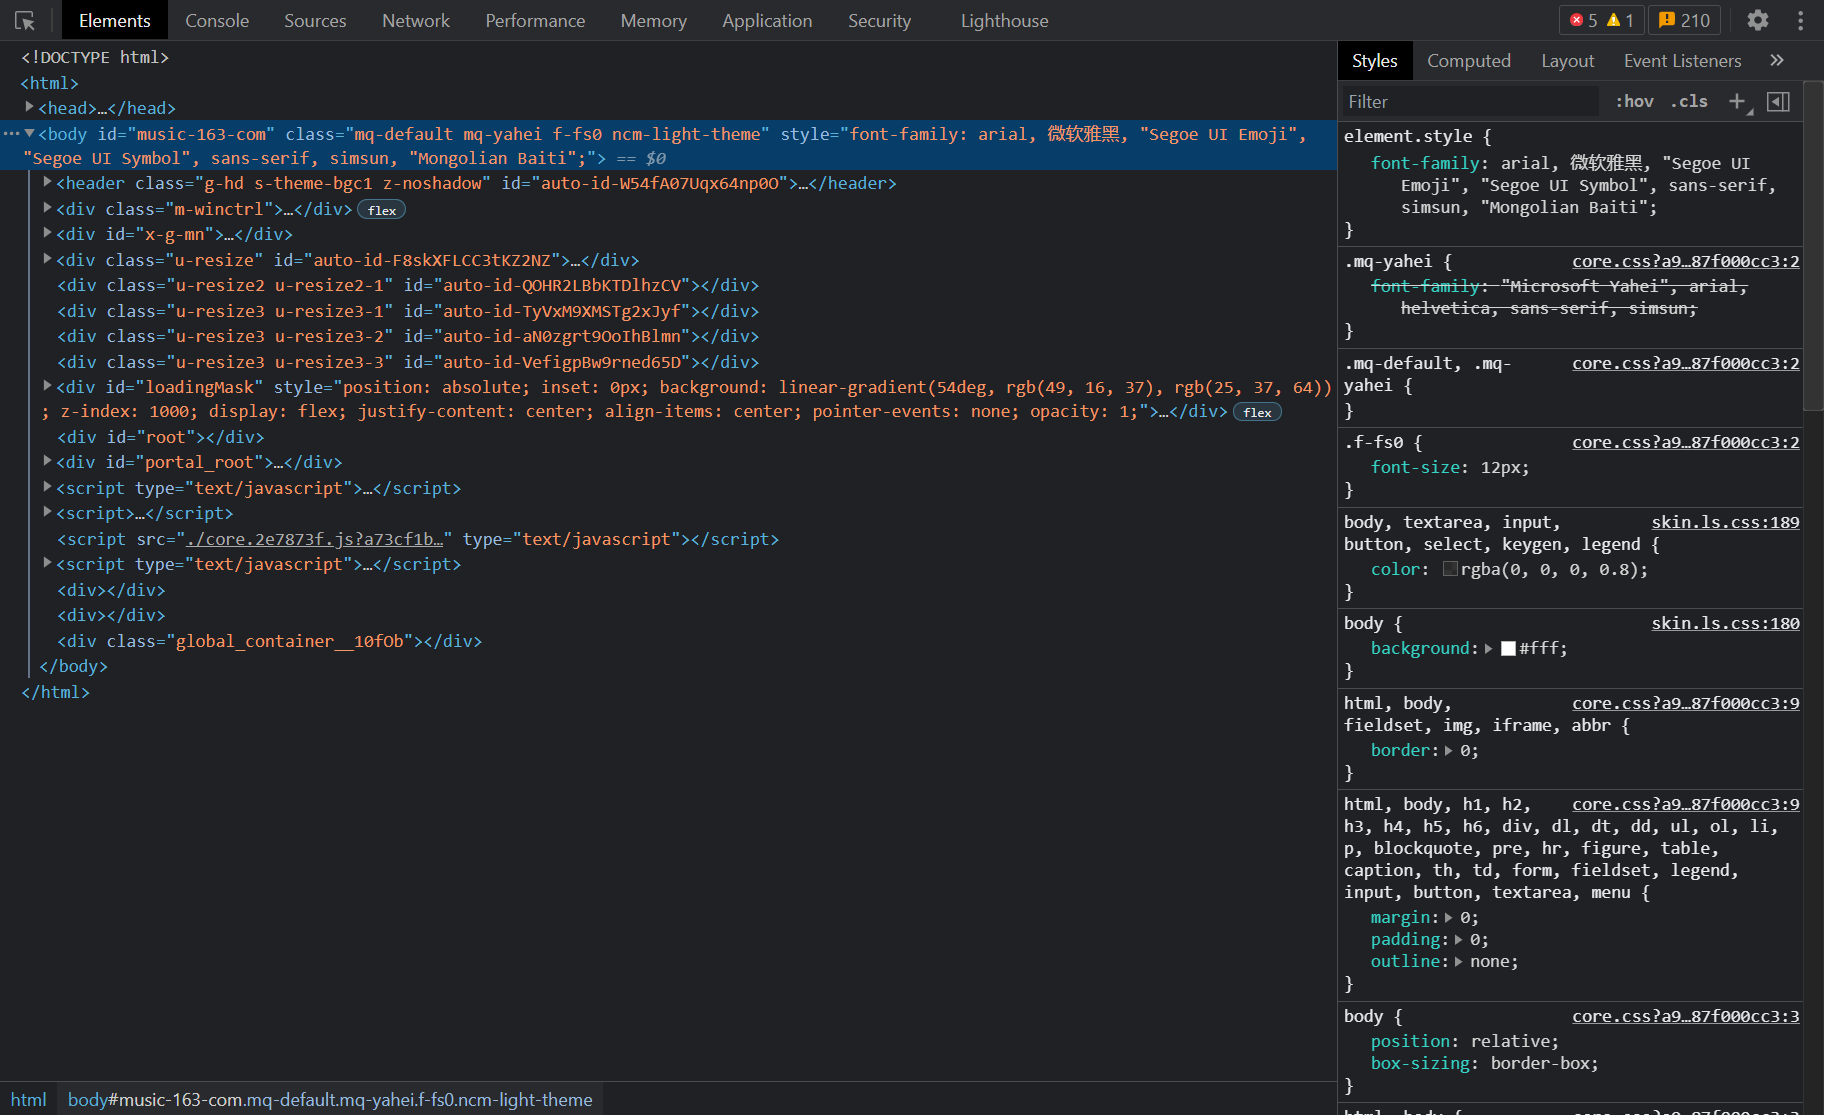
Task: Expand the outline shorthand property
Action: coord(1458,962)
